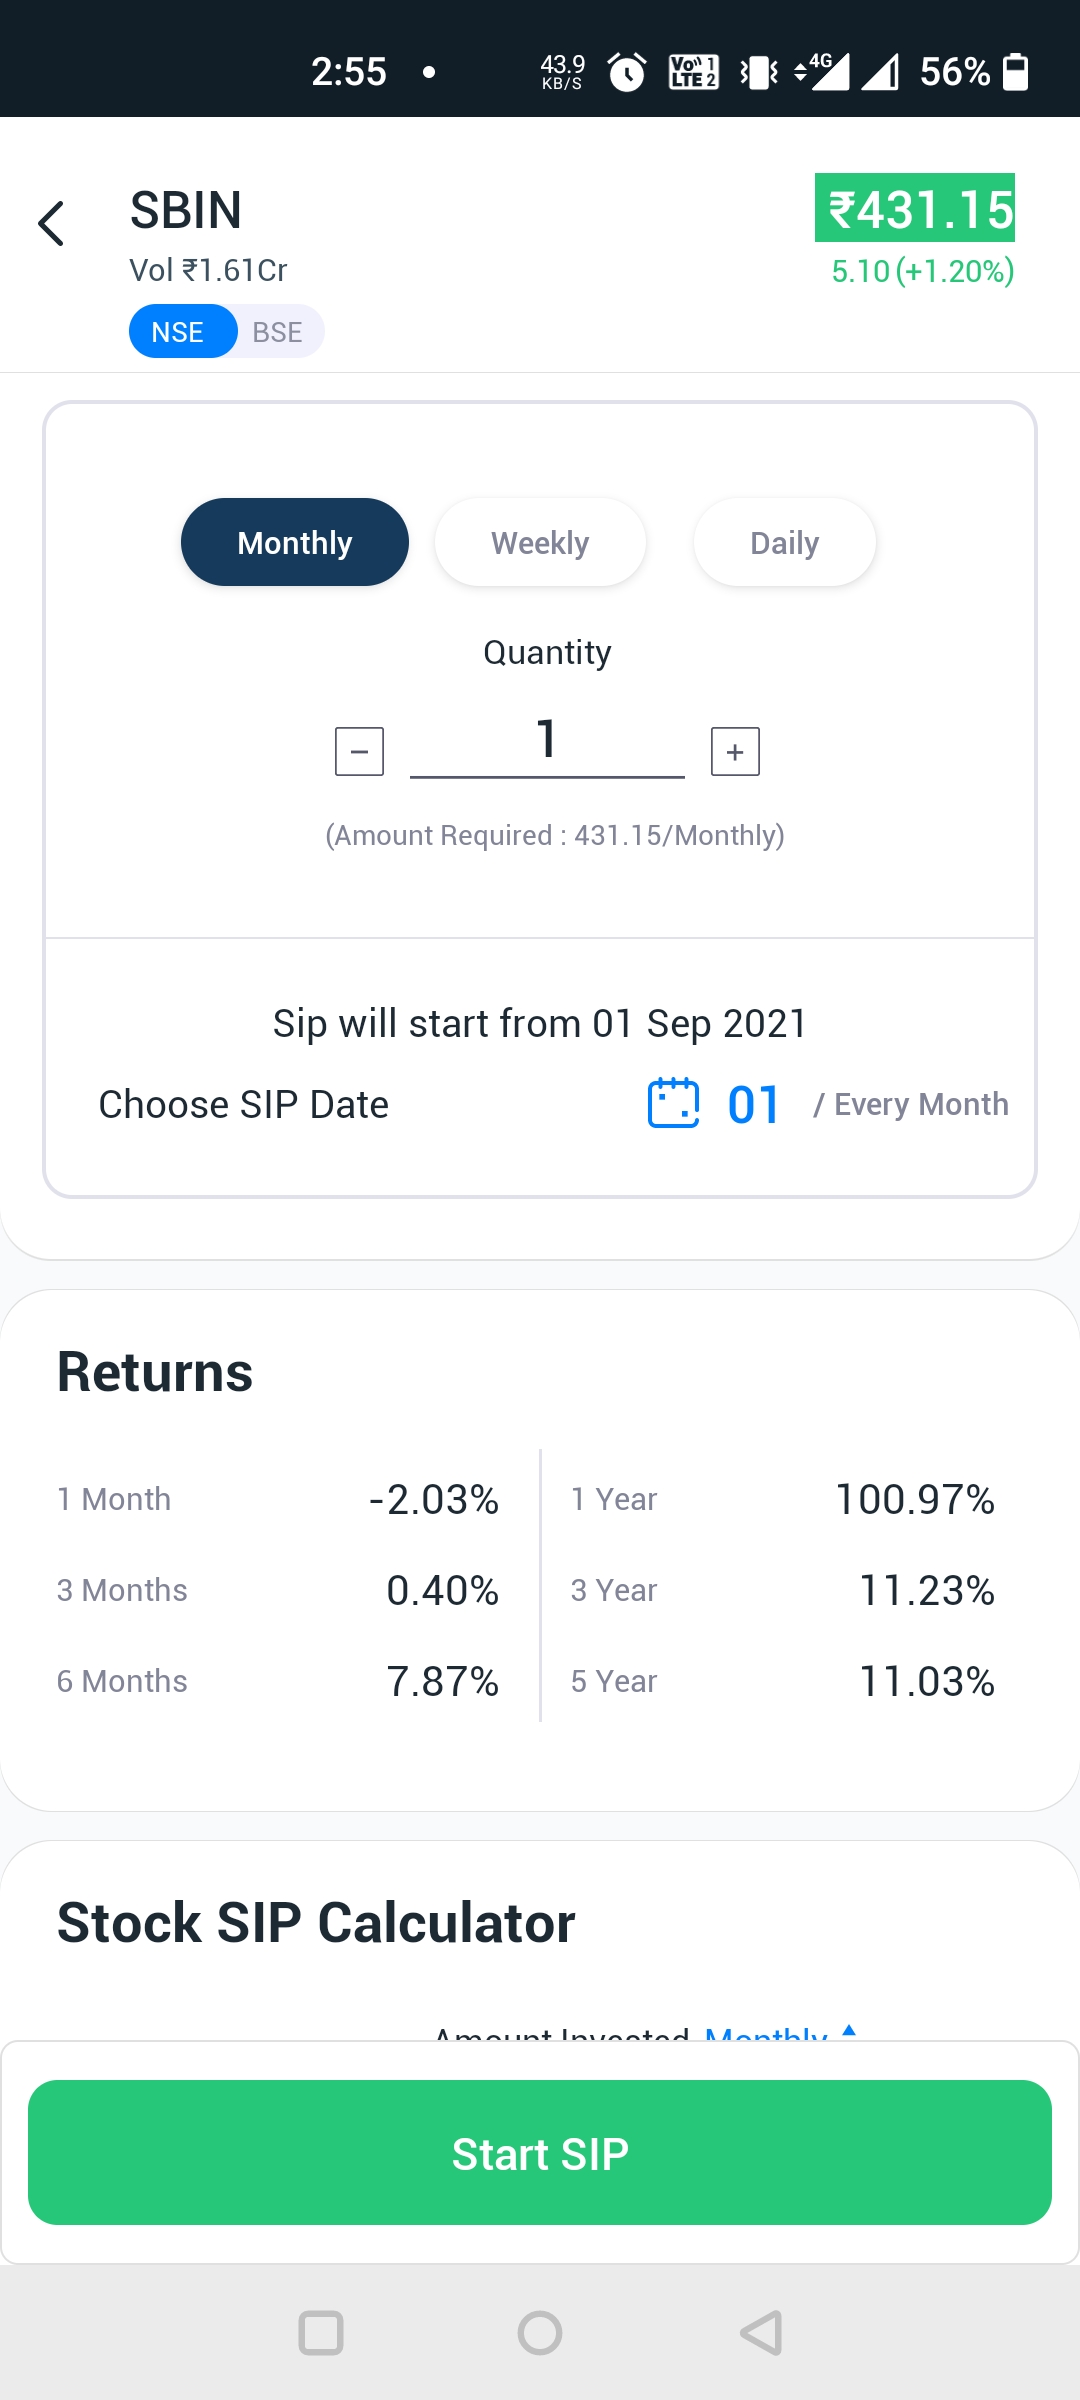Increase quantity with the plus button
This screenshot has width=1080, height=2400.
[735, 751]
